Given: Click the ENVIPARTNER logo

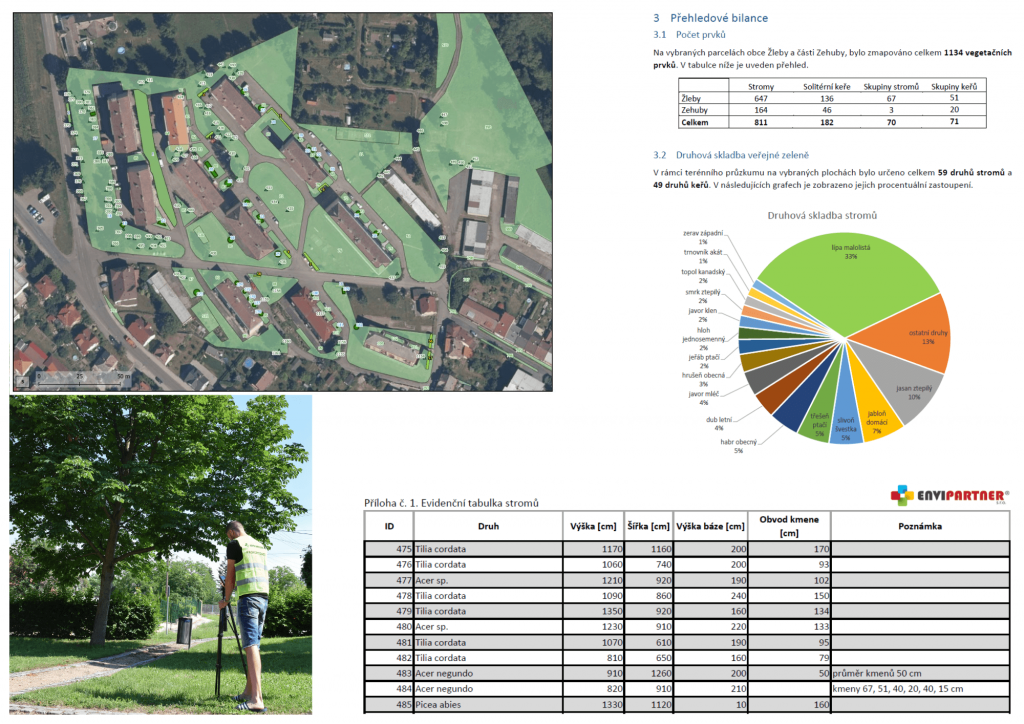Looking at the screenshot, I should 949,495.
